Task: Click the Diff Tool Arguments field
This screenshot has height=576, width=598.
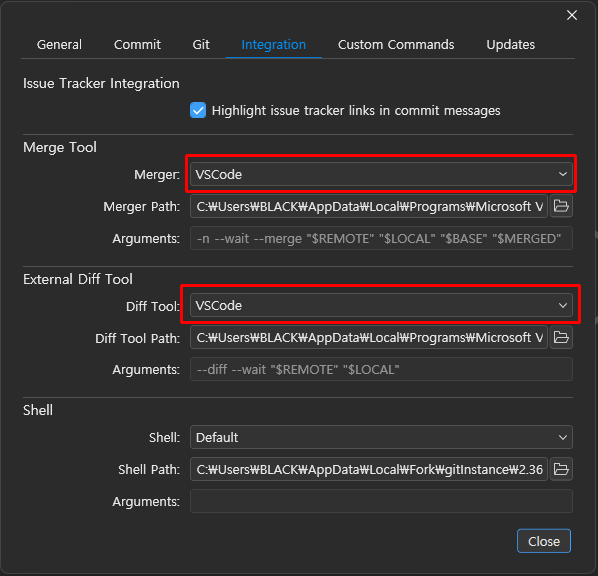Action: coord(381,369)
